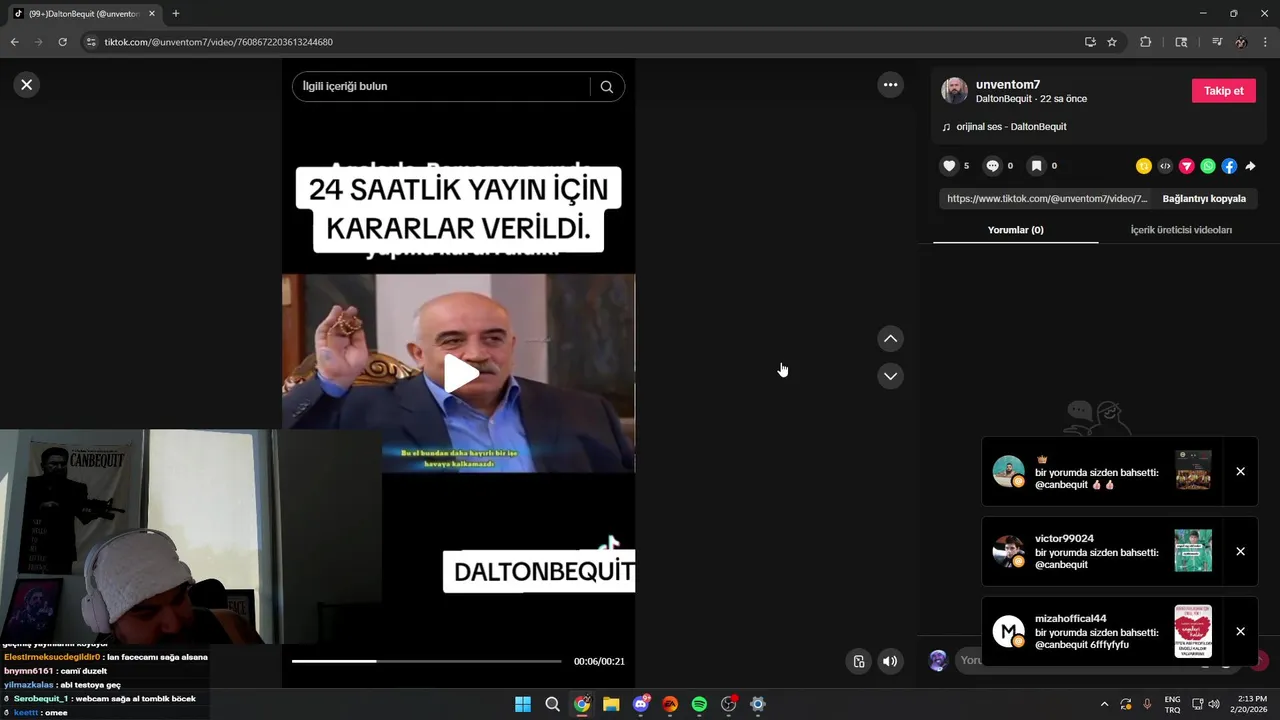
Task: Dismiss the crown user mention notification
Action: [1240, 471]
